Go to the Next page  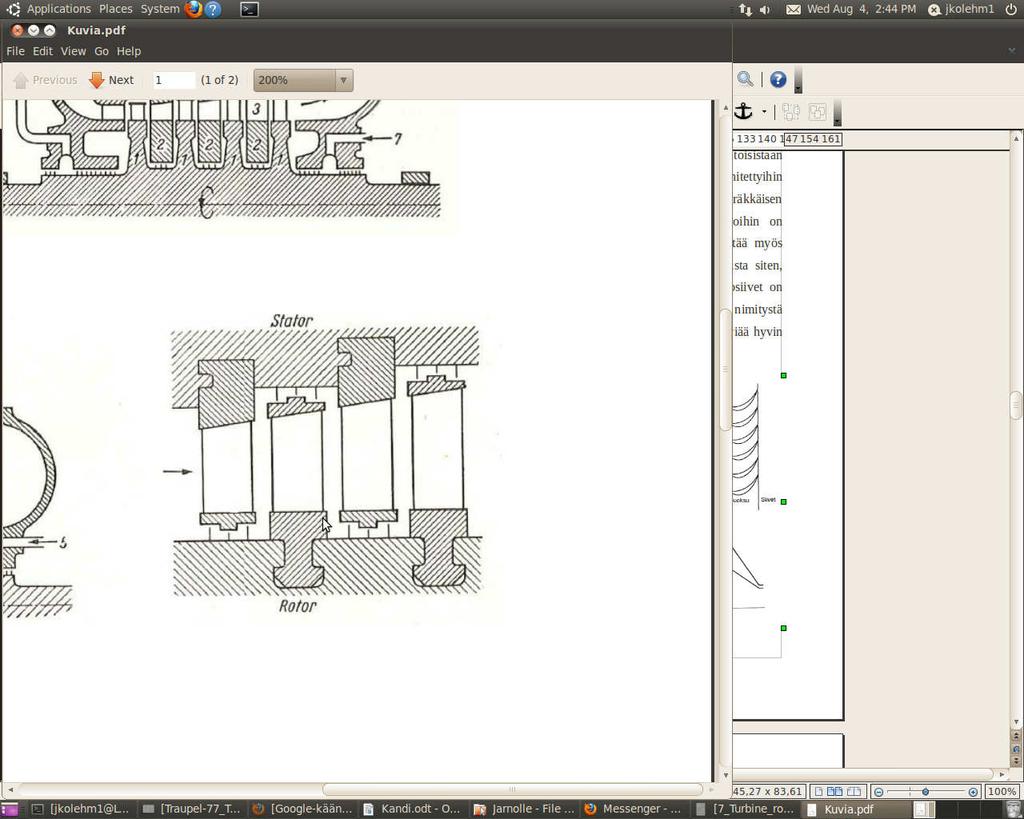(112, 80)
